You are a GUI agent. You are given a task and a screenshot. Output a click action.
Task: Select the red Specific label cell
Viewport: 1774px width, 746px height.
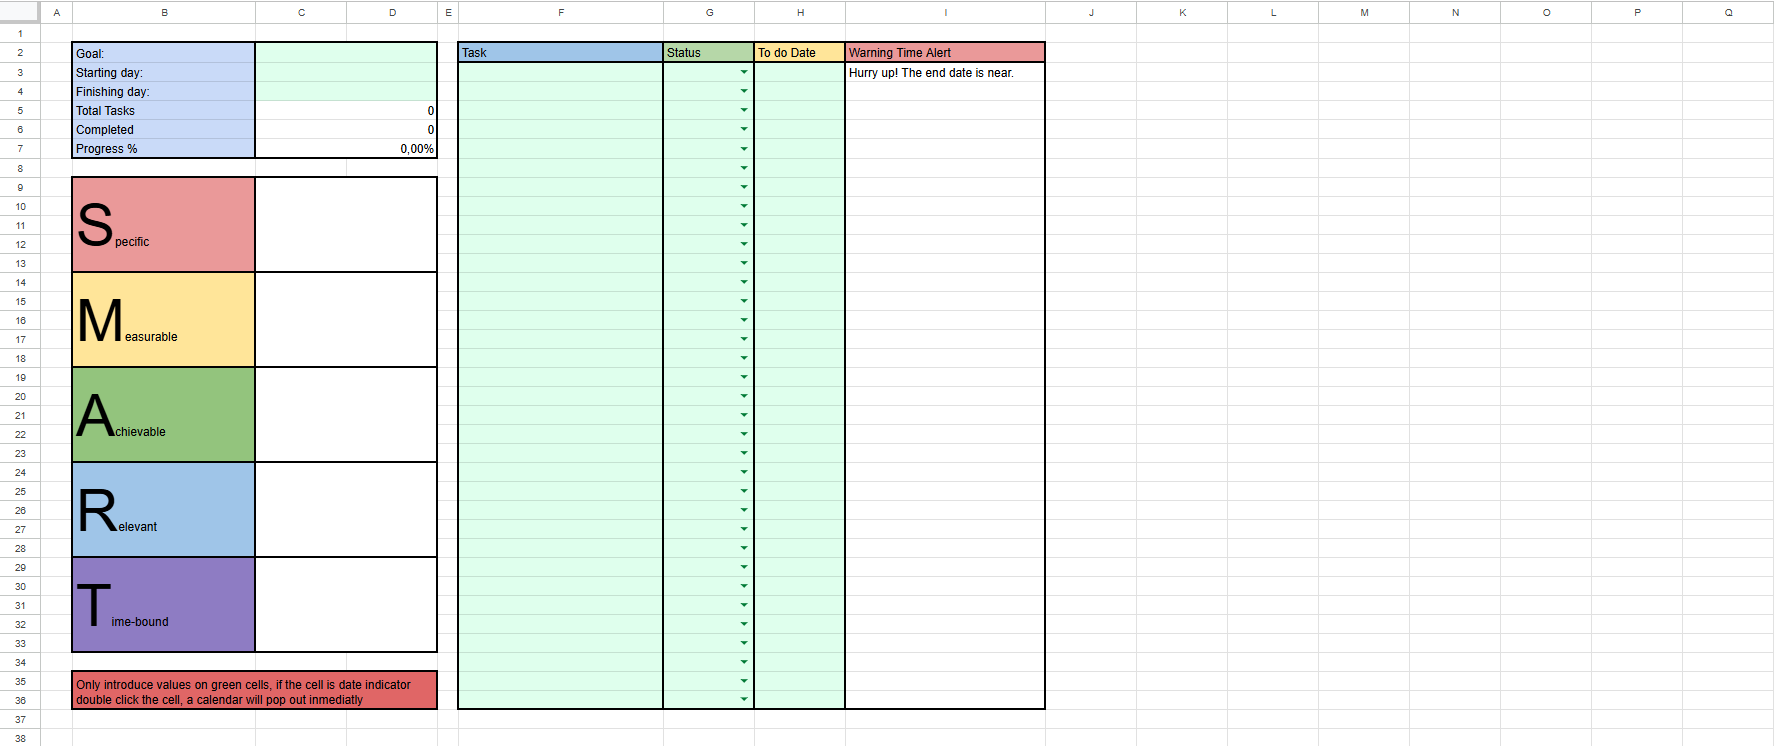(164, 225)
